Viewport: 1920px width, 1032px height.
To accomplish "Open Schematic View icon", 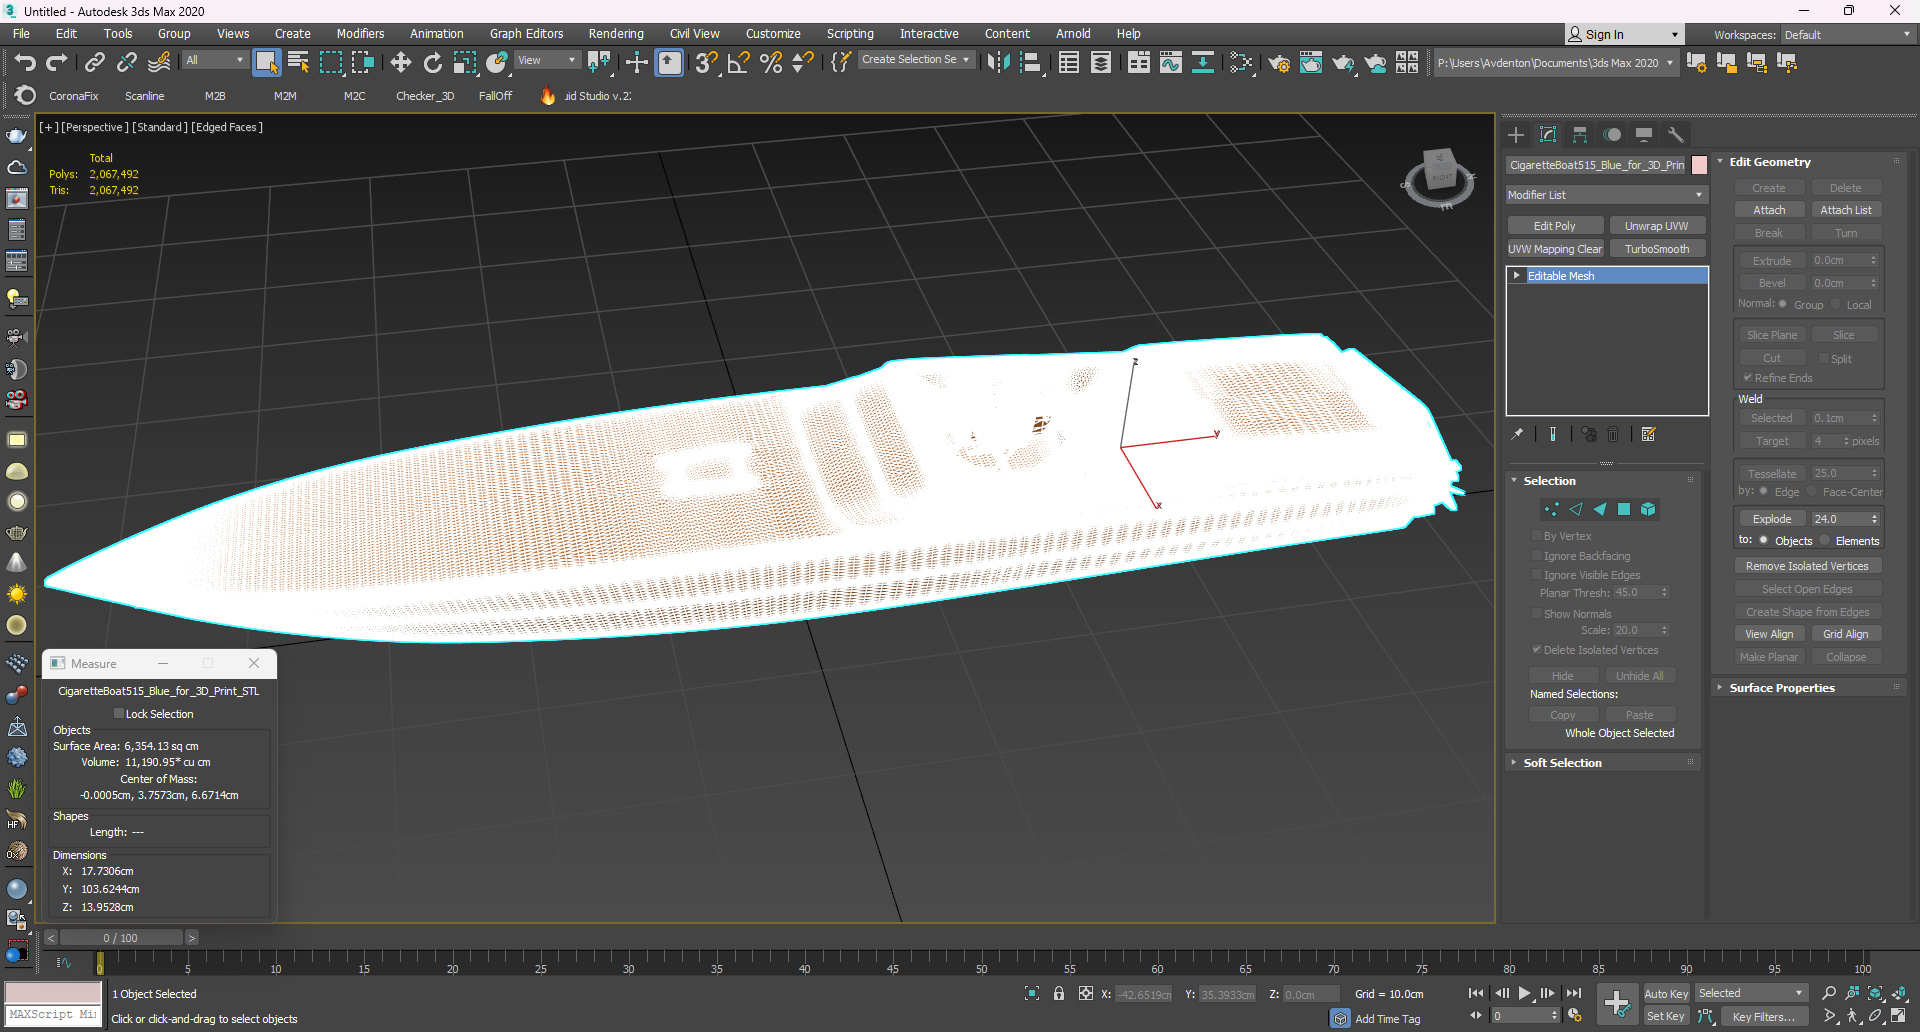I will 1202,63.
